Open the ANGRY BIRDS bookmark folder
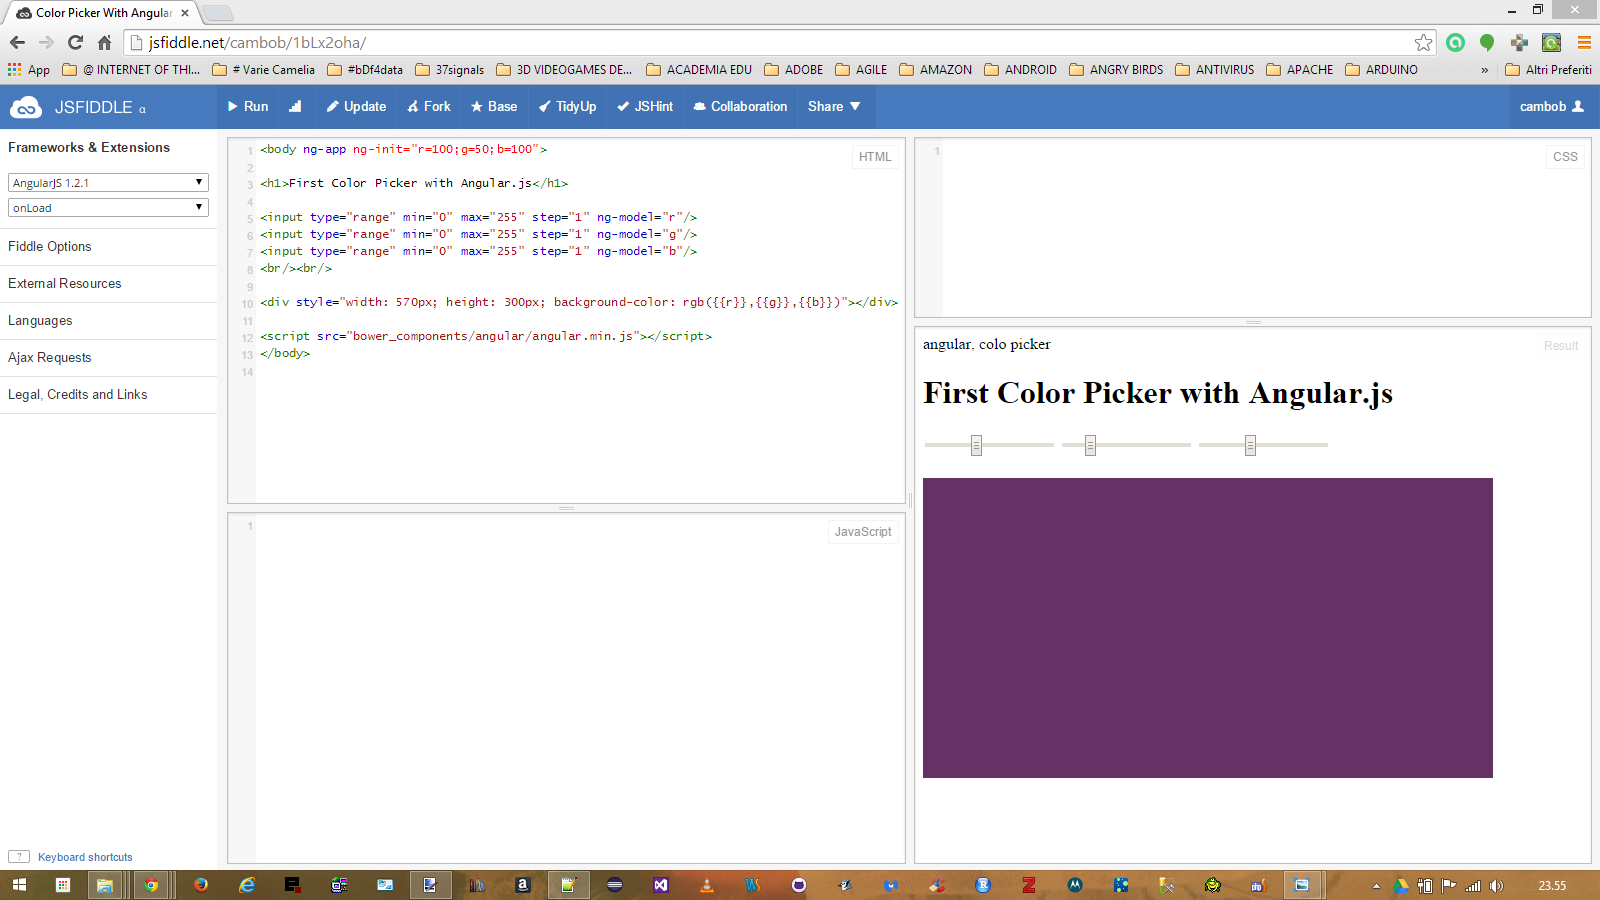Screen dimensions: 1600x900 pos(1116,70)
